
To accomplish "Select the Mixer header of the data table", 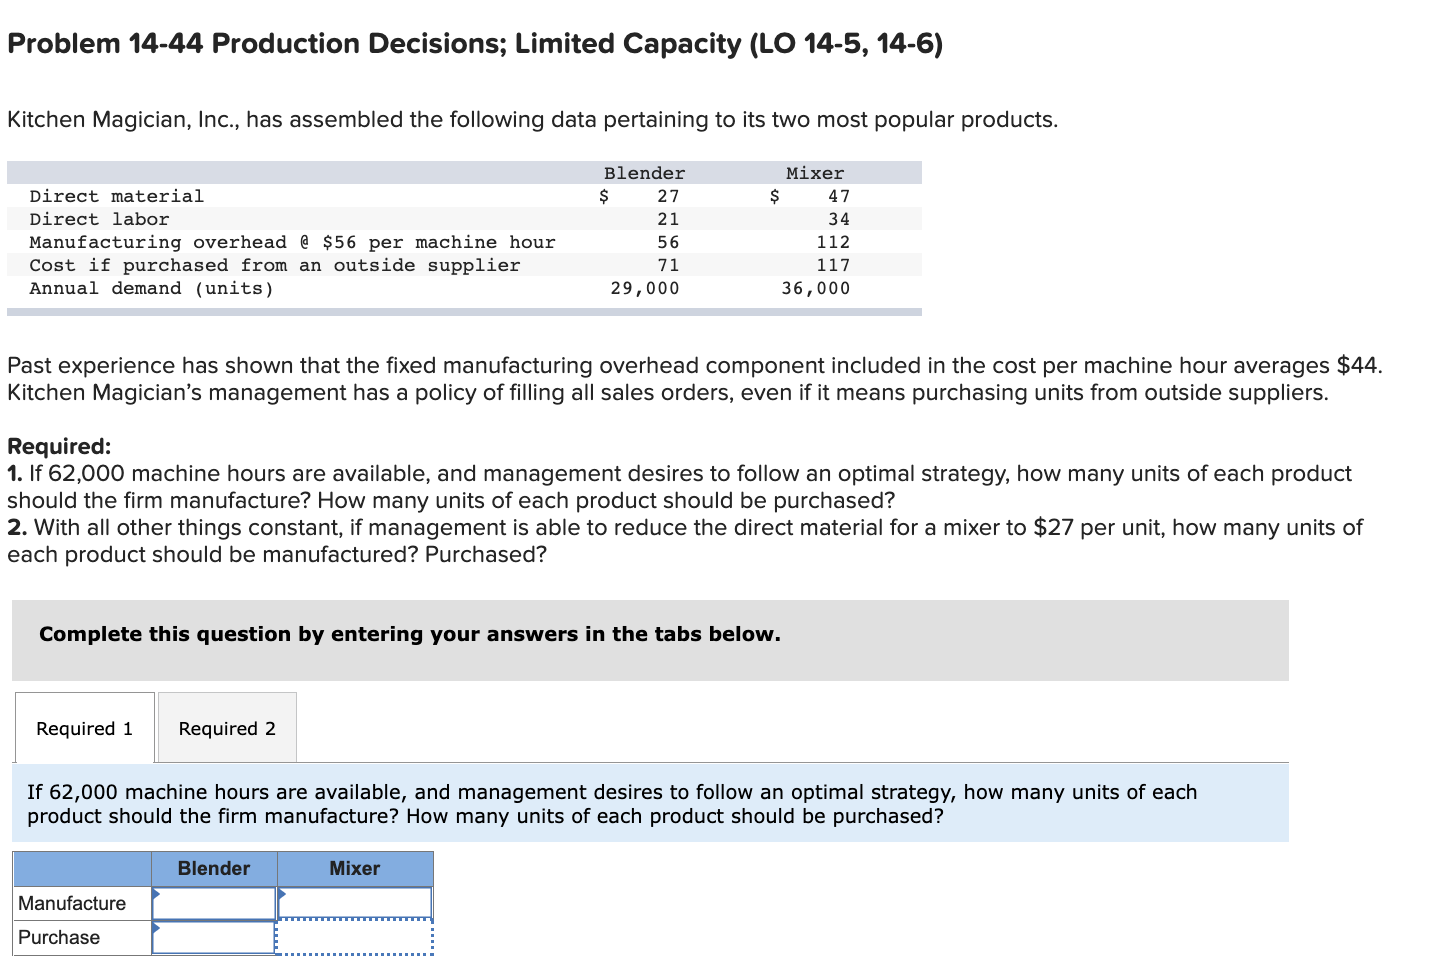I will click(815, 172).
